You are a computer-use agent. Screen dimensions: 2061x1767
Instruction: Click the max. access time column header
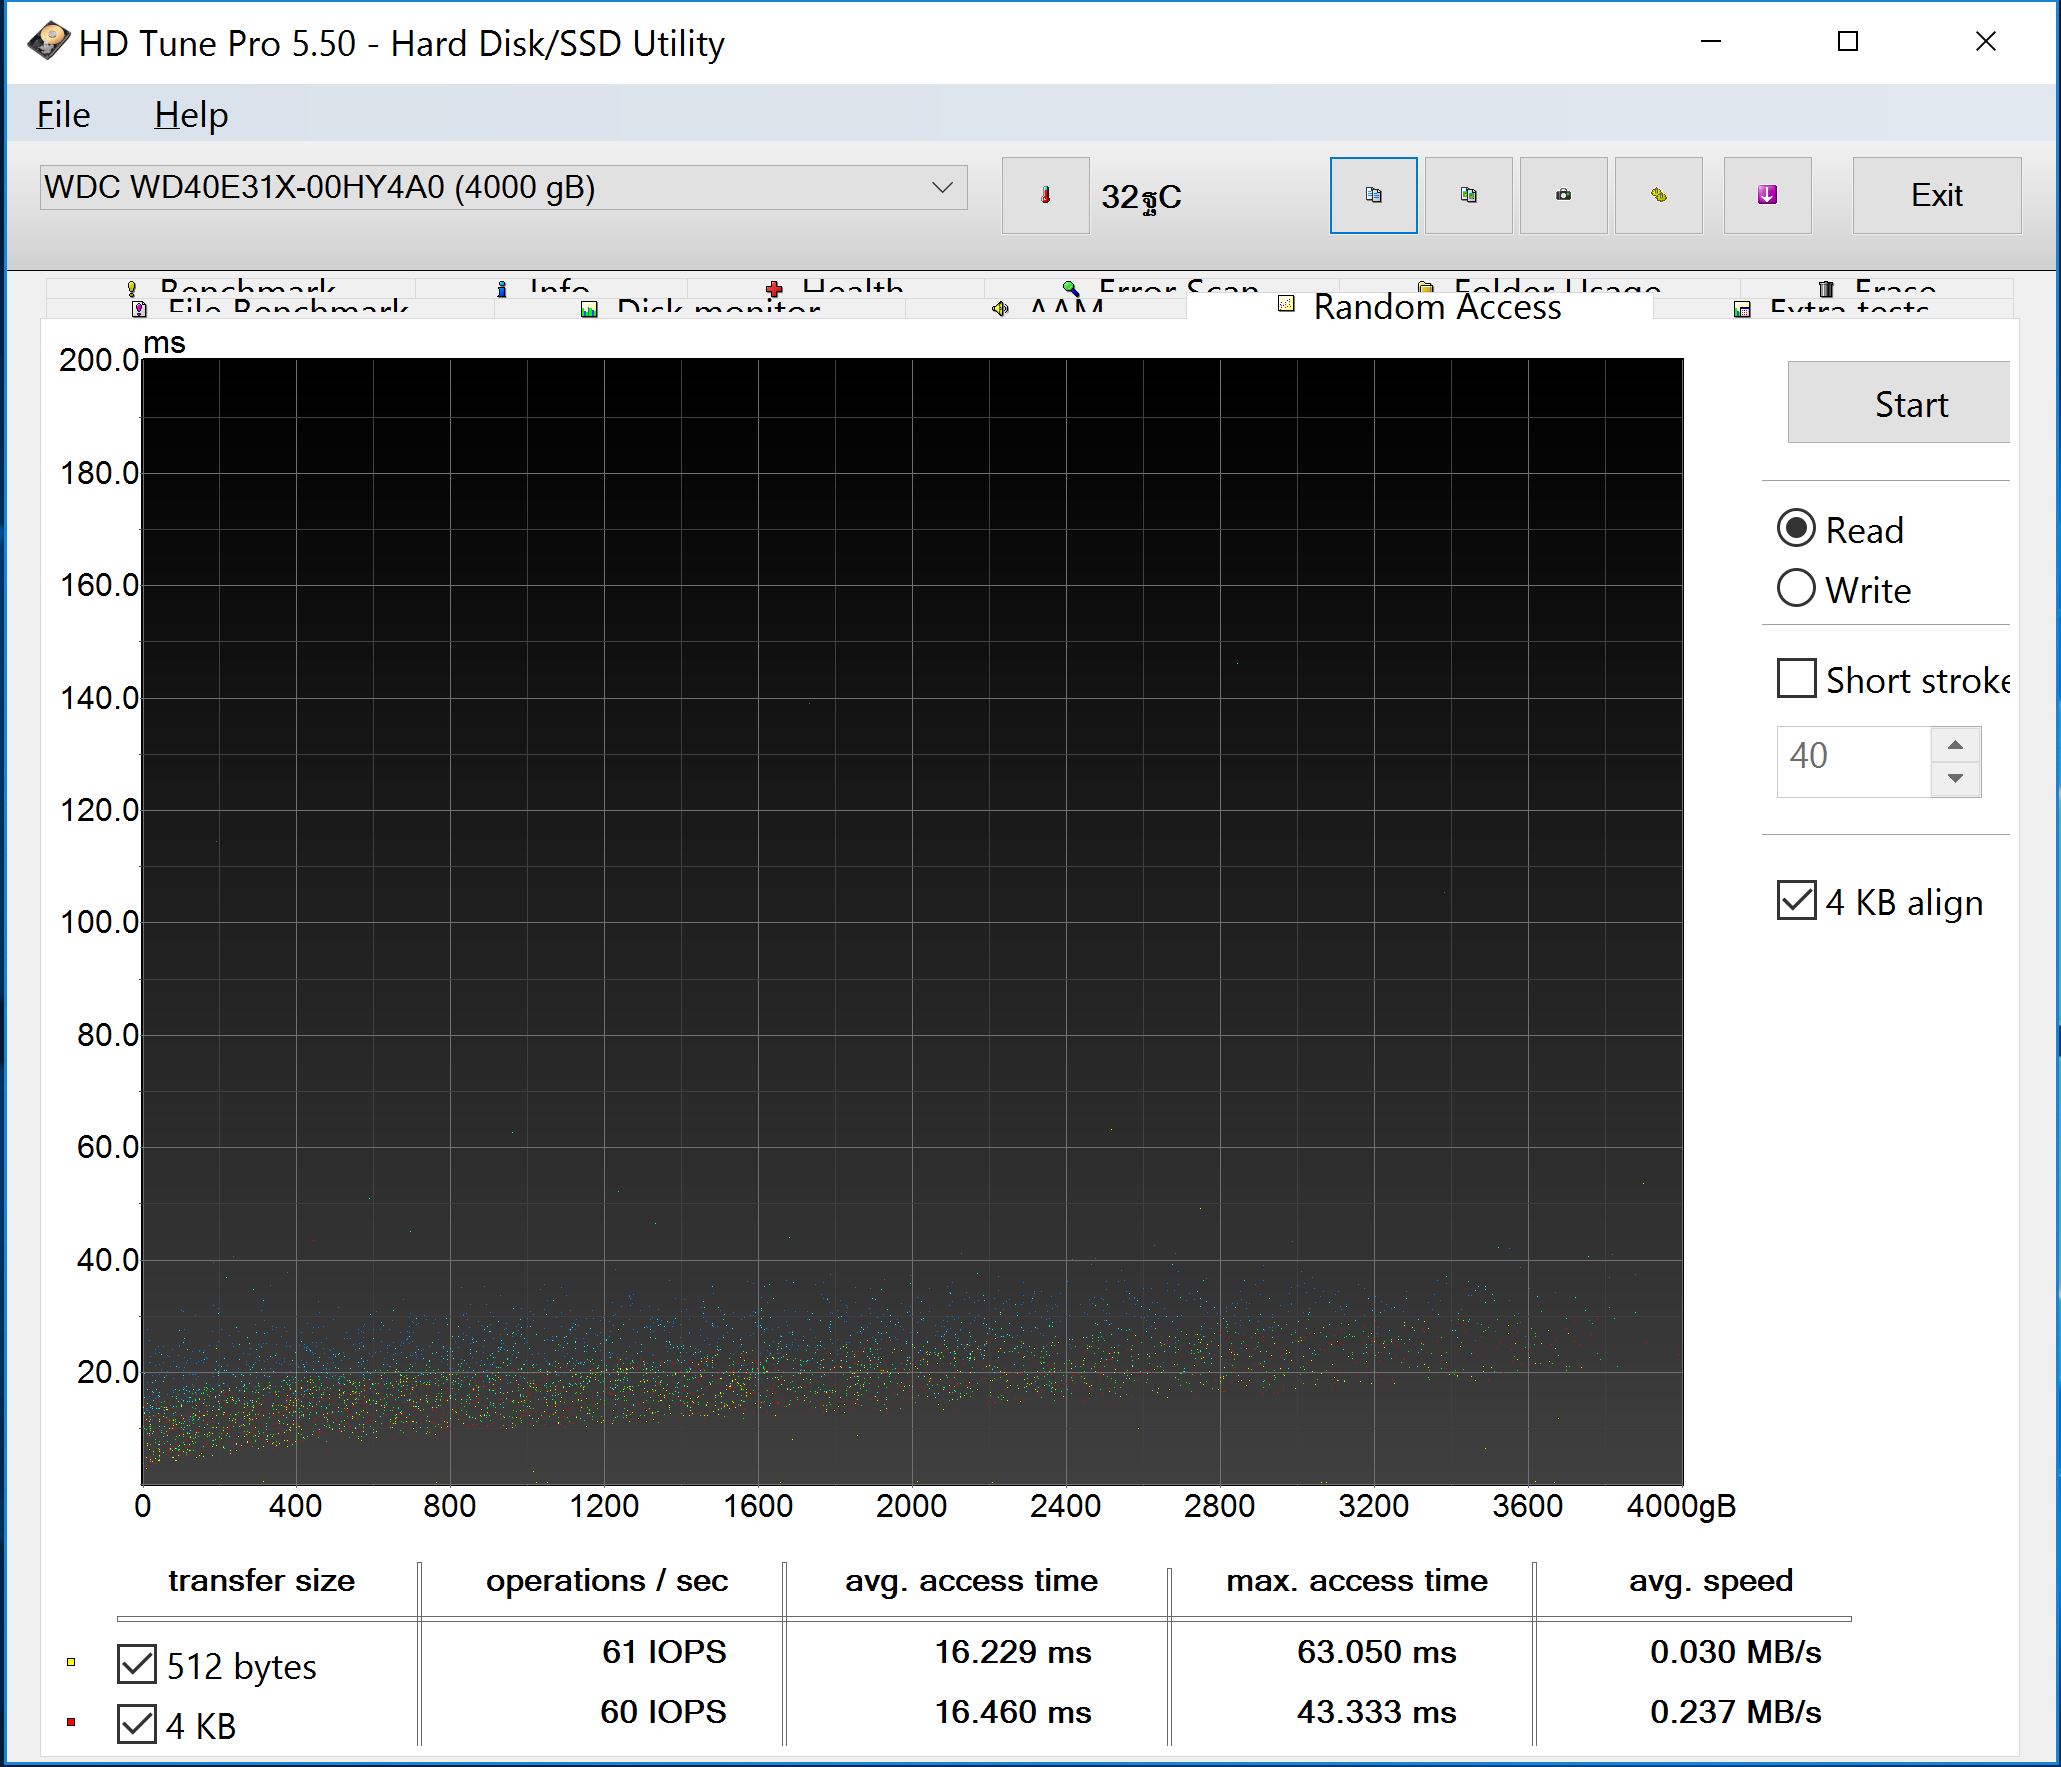(x=1357, y=1580)
